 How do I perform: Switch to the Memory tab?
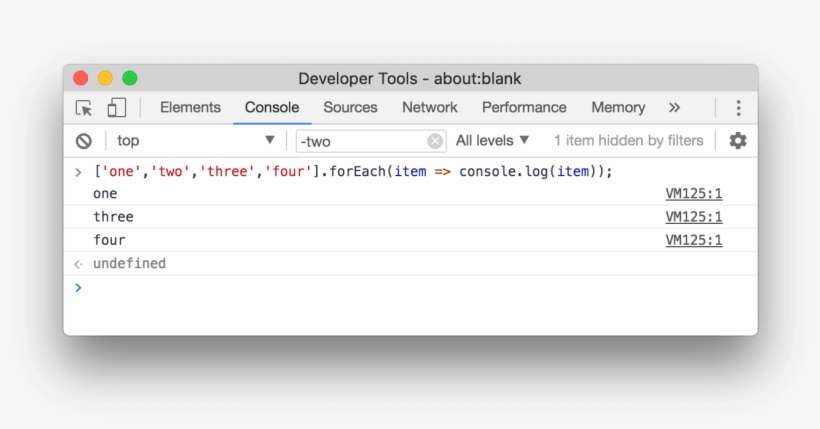[617, 108]
